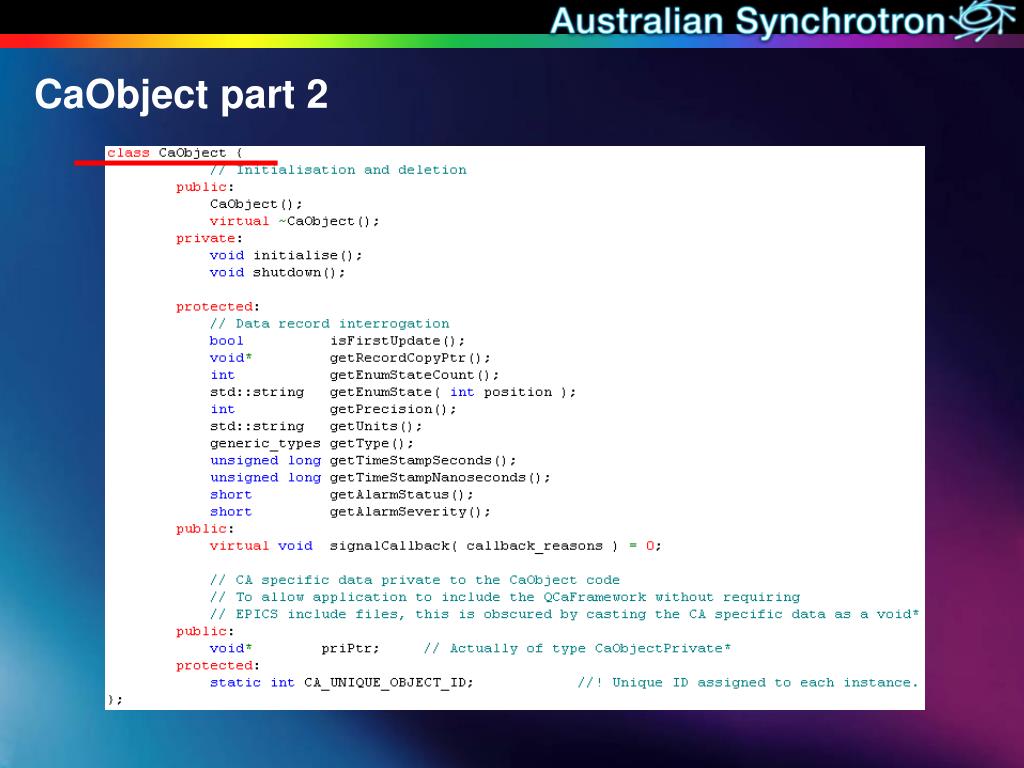Click the "getTimeStampNanoseconds();" method
1024x768 pixels.
click(x=440, y=477)
